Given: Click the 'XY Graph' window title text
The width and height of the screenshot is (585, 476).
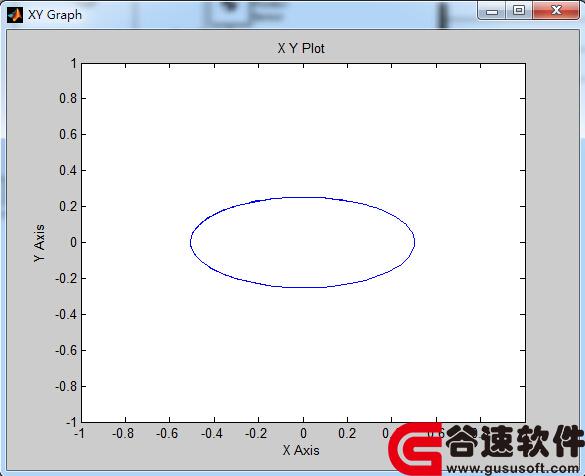Looking at the screenshot, I should tap(55, 15).
